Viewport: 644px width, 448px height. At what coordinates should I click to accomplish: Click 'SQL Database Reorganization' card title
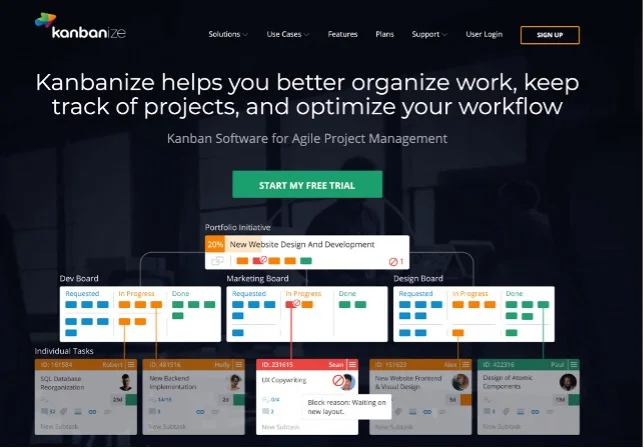(x=62, y=383)
